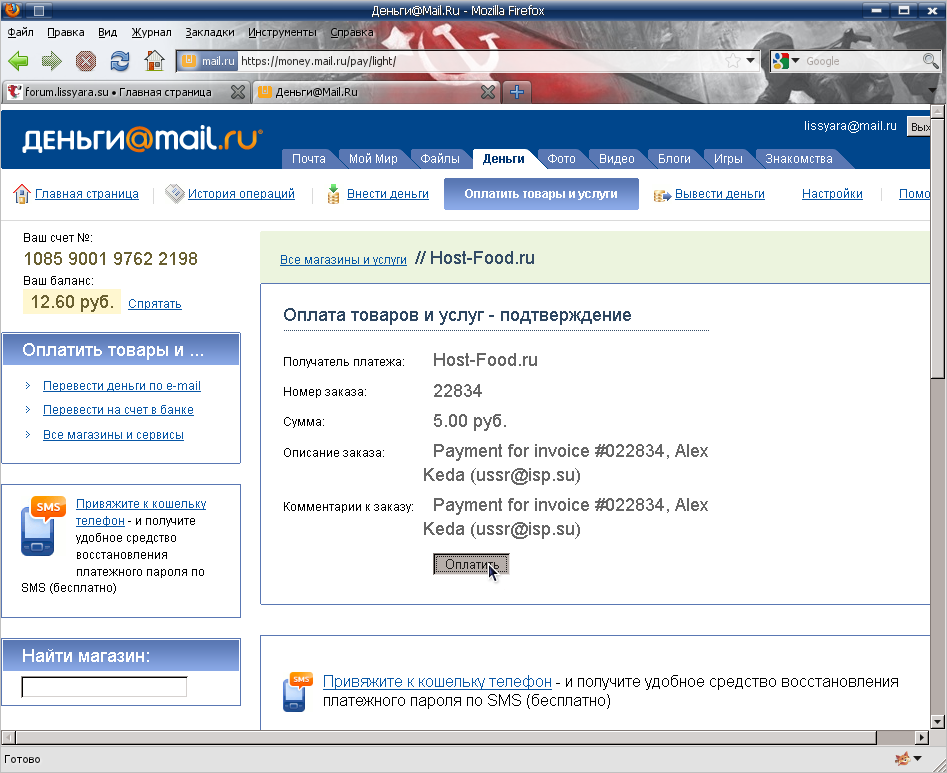Open URL history dropdown arrow
Image resolution: width=947 pixels, height=773 pixels.
[751, 60]
